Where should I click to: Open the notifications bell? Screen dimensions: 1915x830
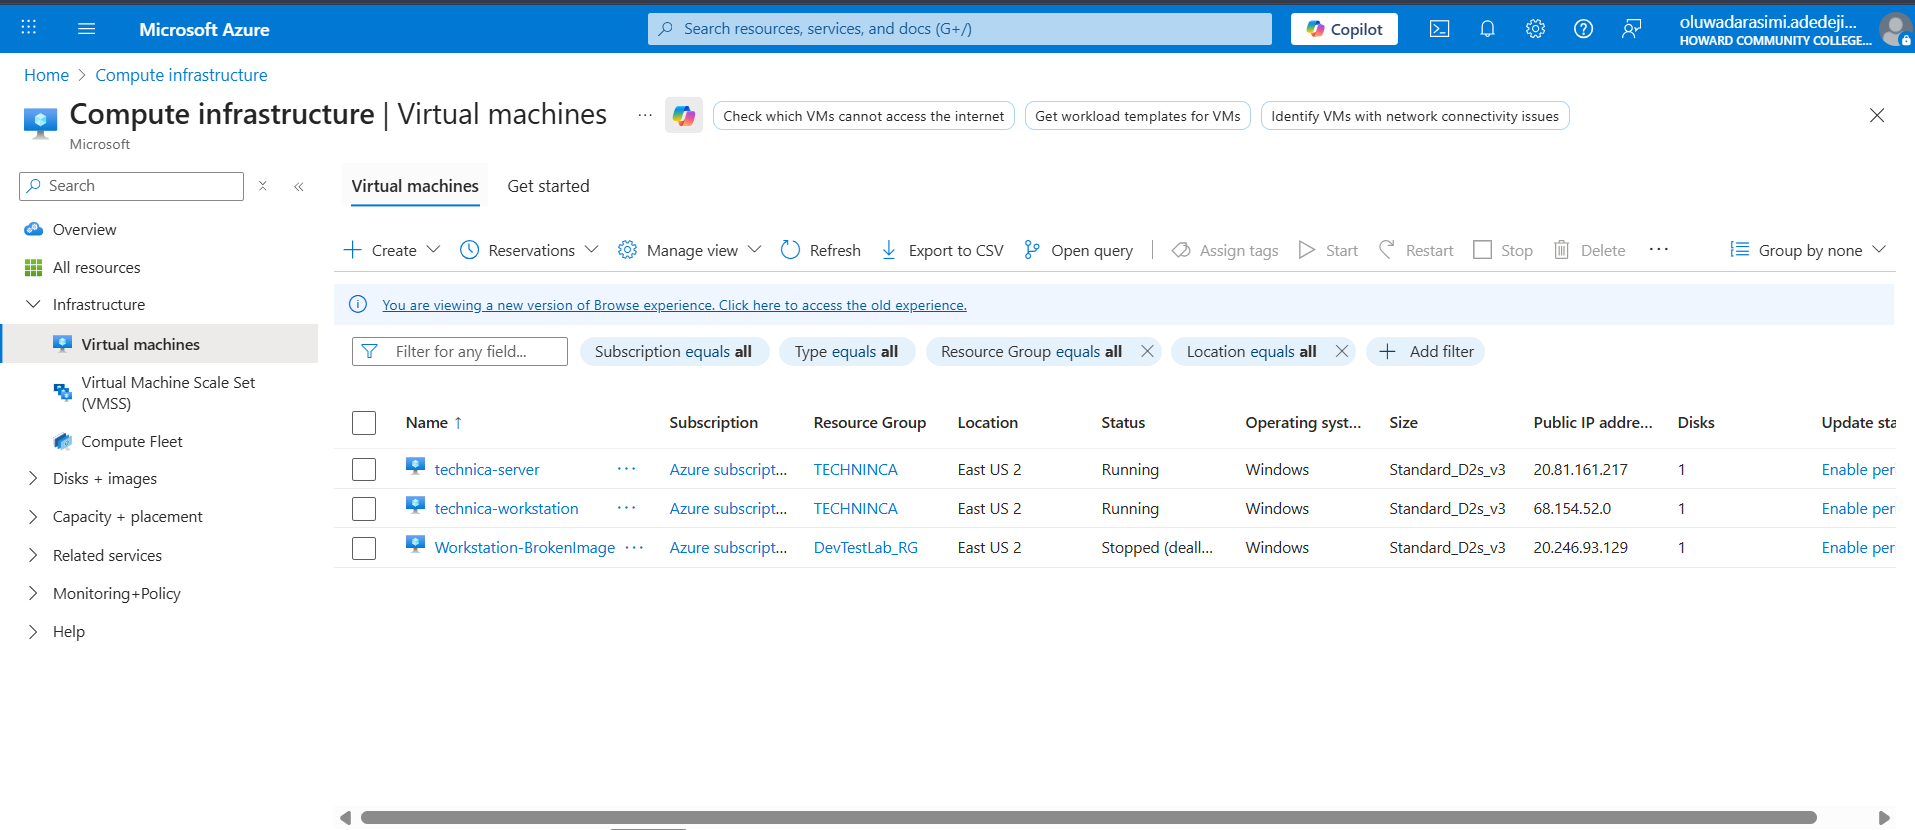click(1487, 28)
